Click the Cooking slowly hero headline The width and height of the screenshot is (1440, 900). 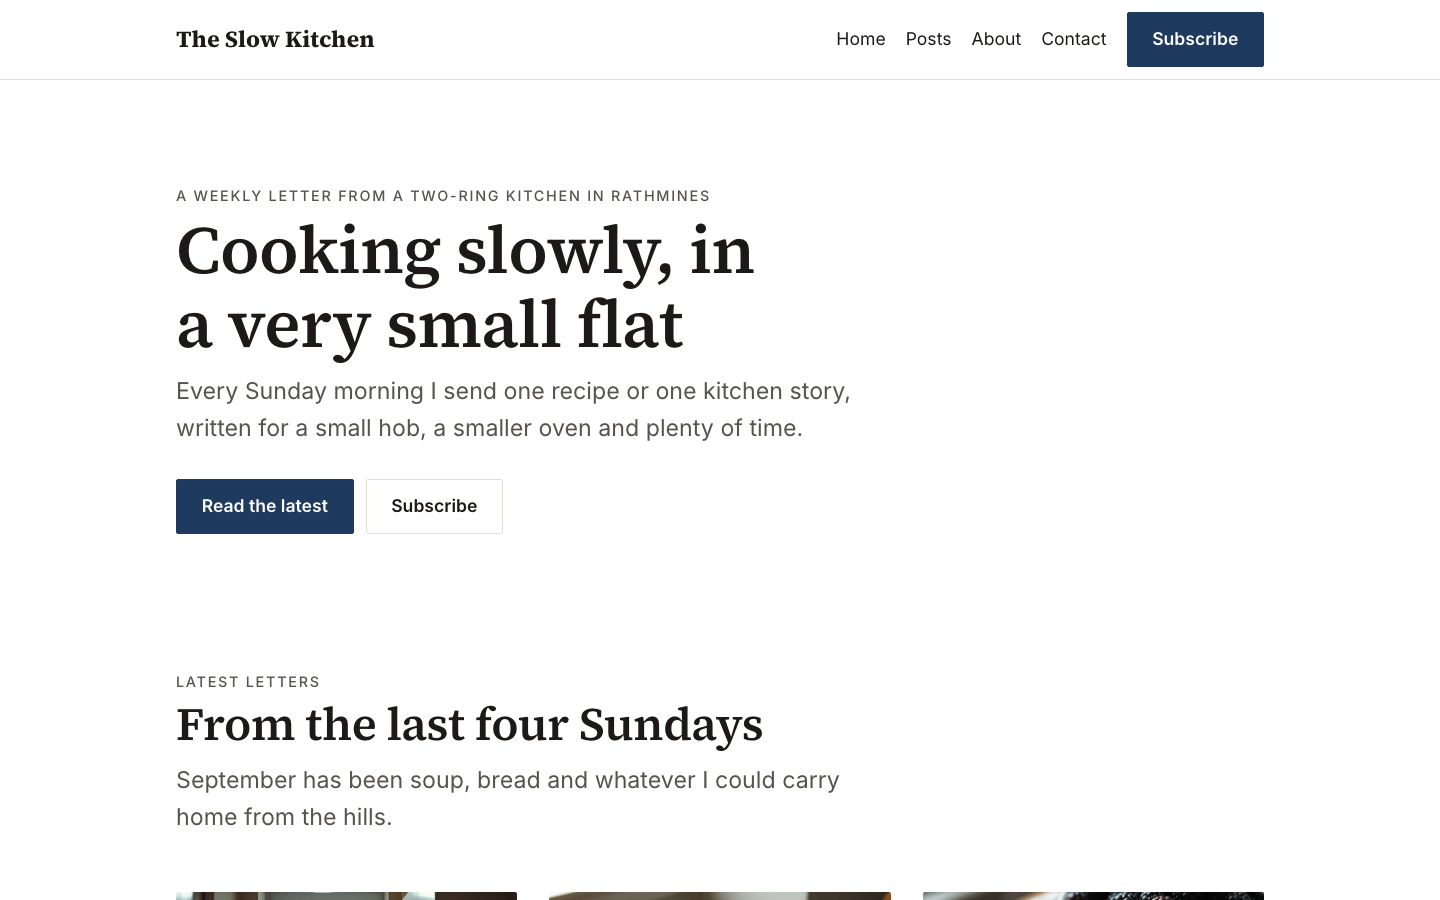[465, 288]
